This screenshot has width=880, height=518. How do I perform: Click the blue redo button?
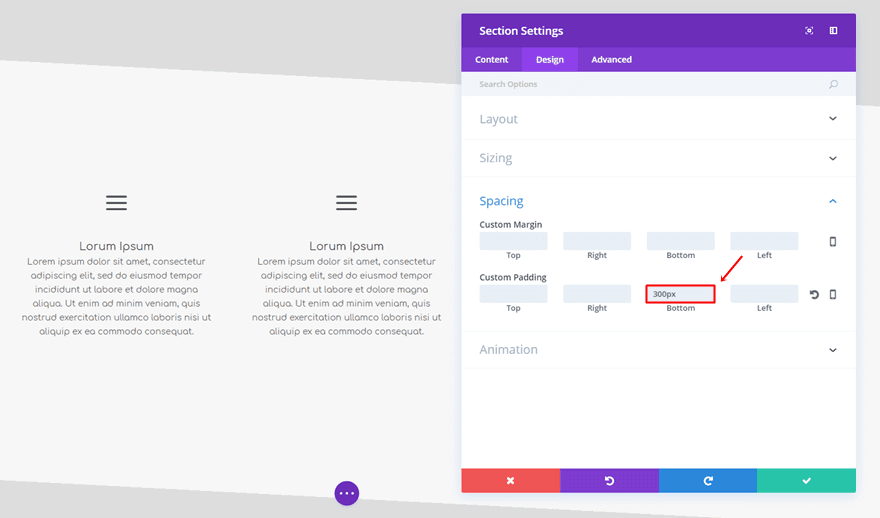[x=708, y=480]
